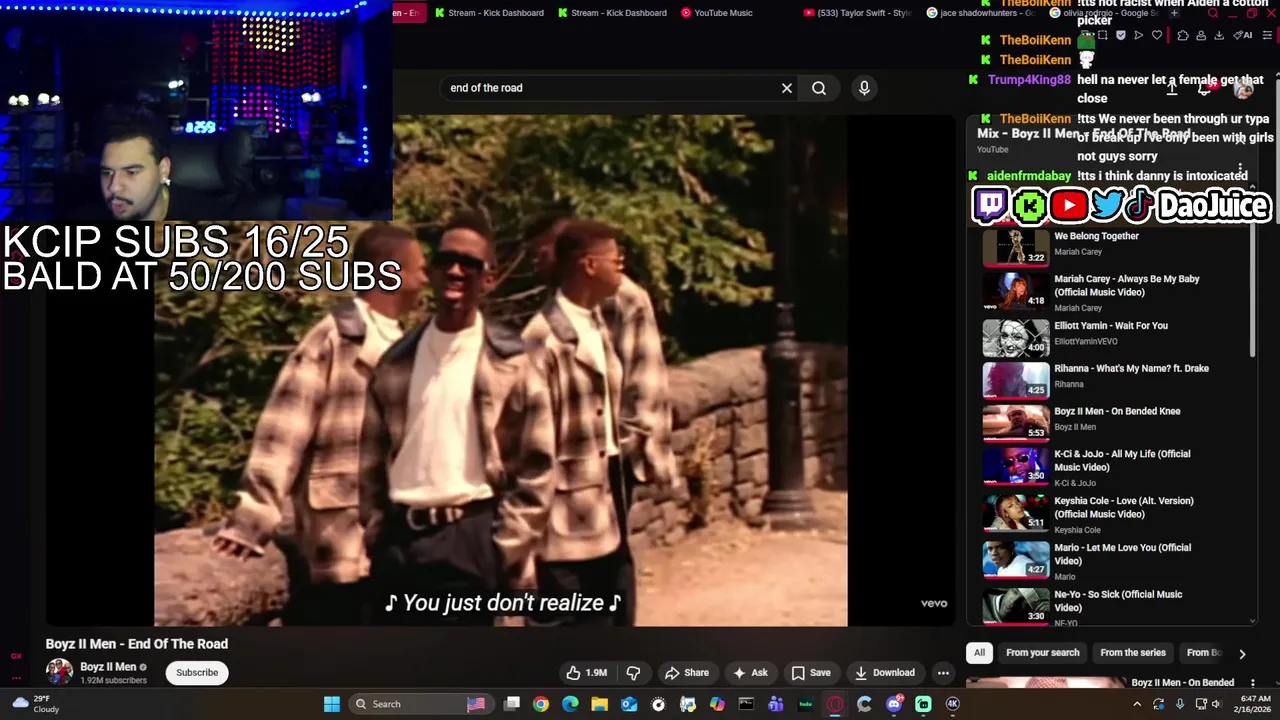The height and width of the screenshot is (720, 1280).
Task: Expand the system tray hidden icons chevron
Action: pyautogui.click(x=1137, y=704)
